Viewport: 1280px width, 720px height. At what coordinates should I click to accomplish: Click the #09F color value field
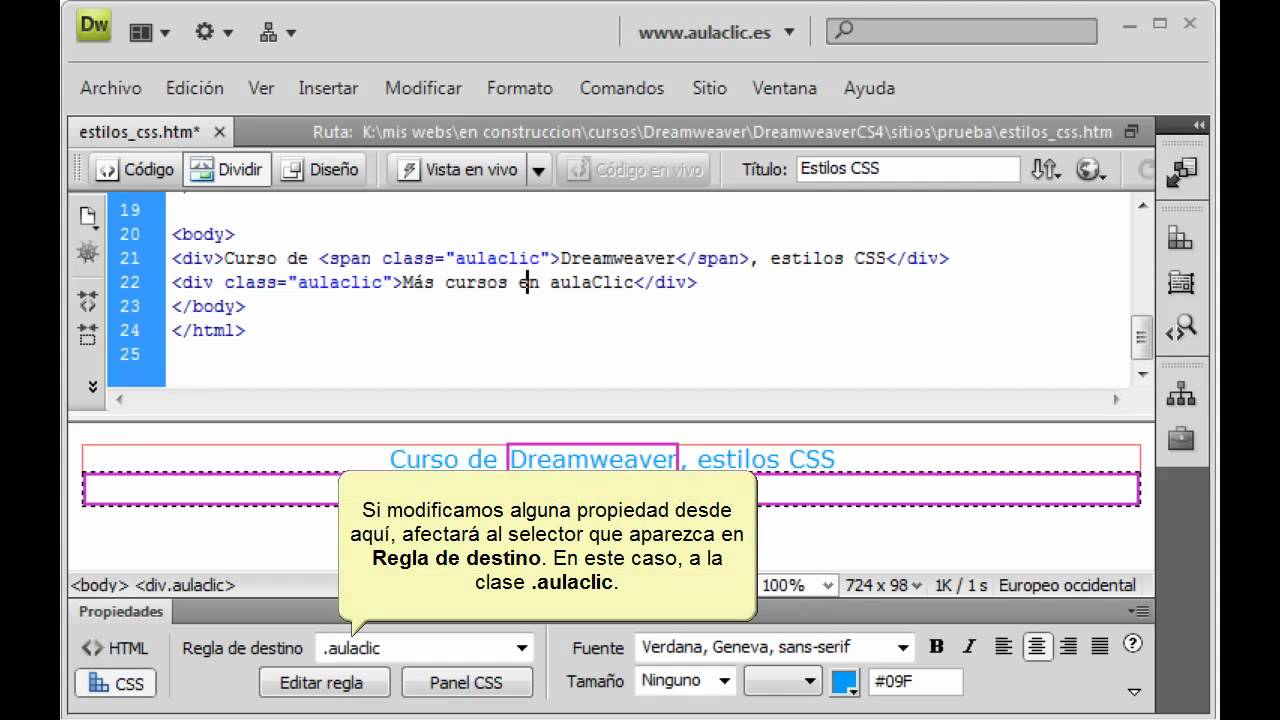(x=915, y=681)
